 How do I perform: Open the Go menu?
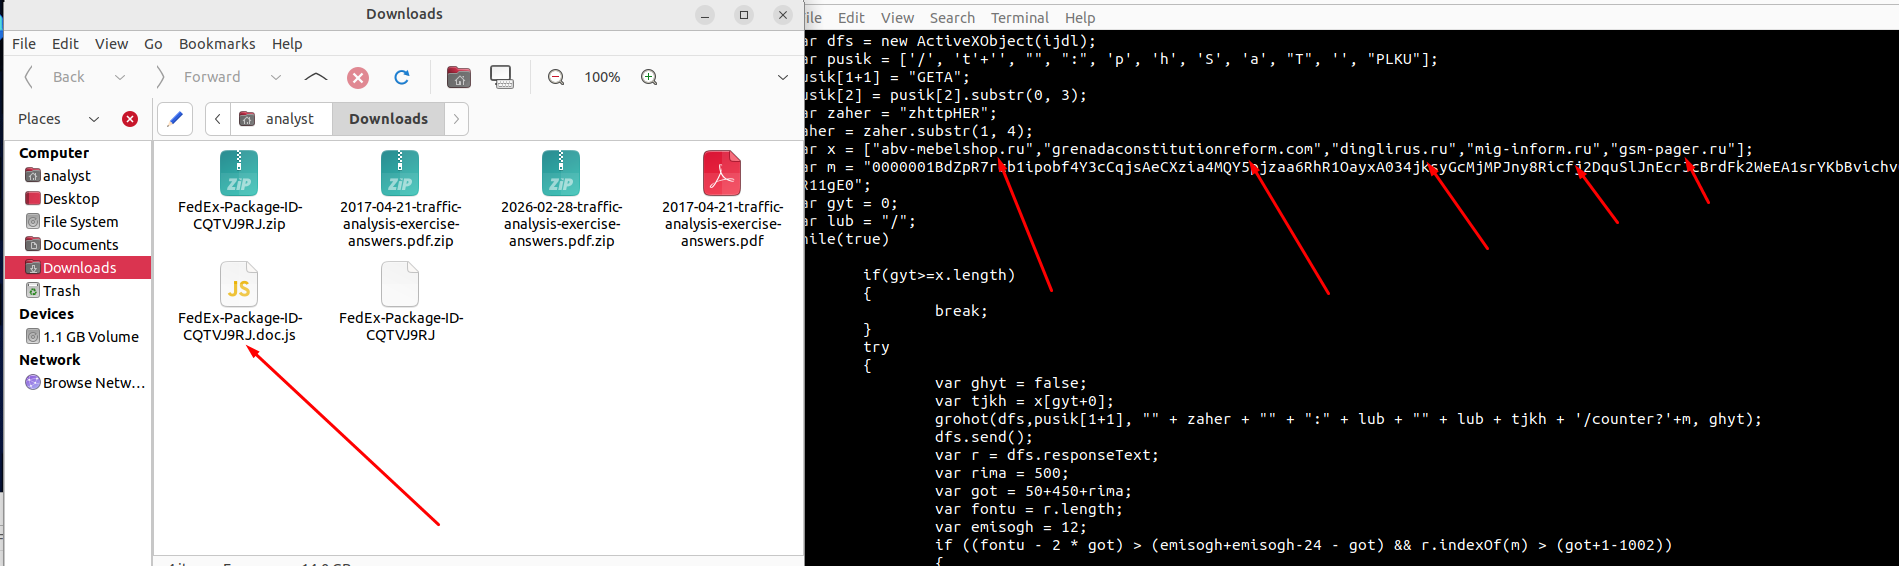coord(153,44)
